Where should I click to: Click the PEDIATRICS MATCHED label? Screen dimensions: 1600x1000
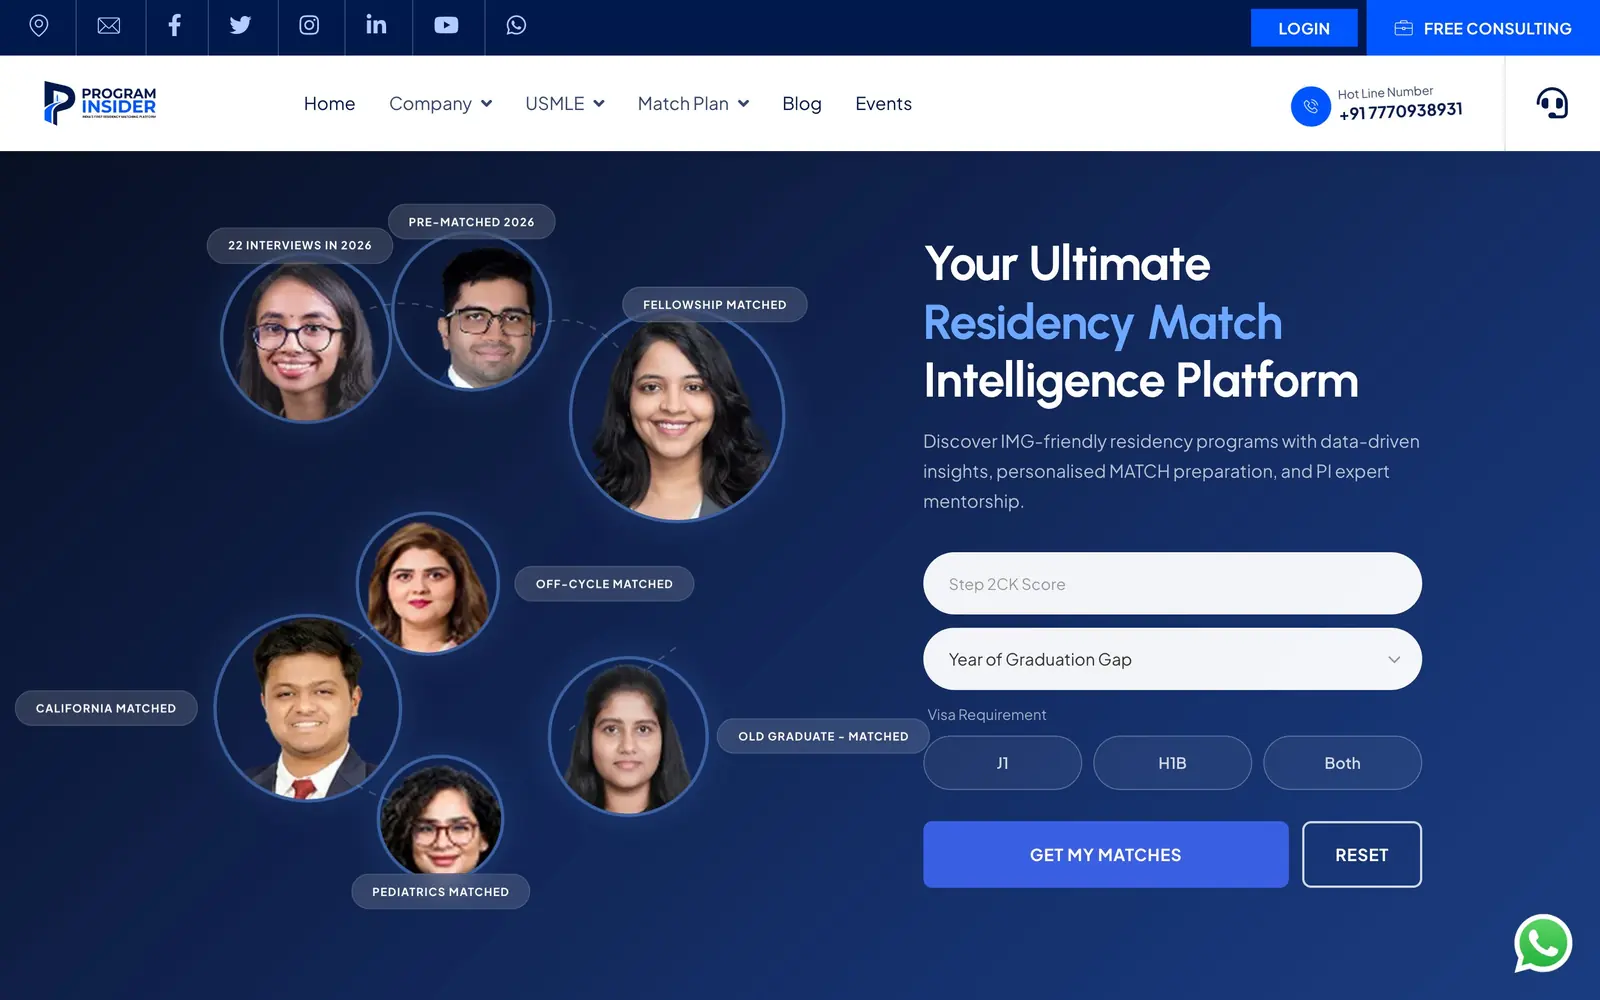click(x=440, y=892)
